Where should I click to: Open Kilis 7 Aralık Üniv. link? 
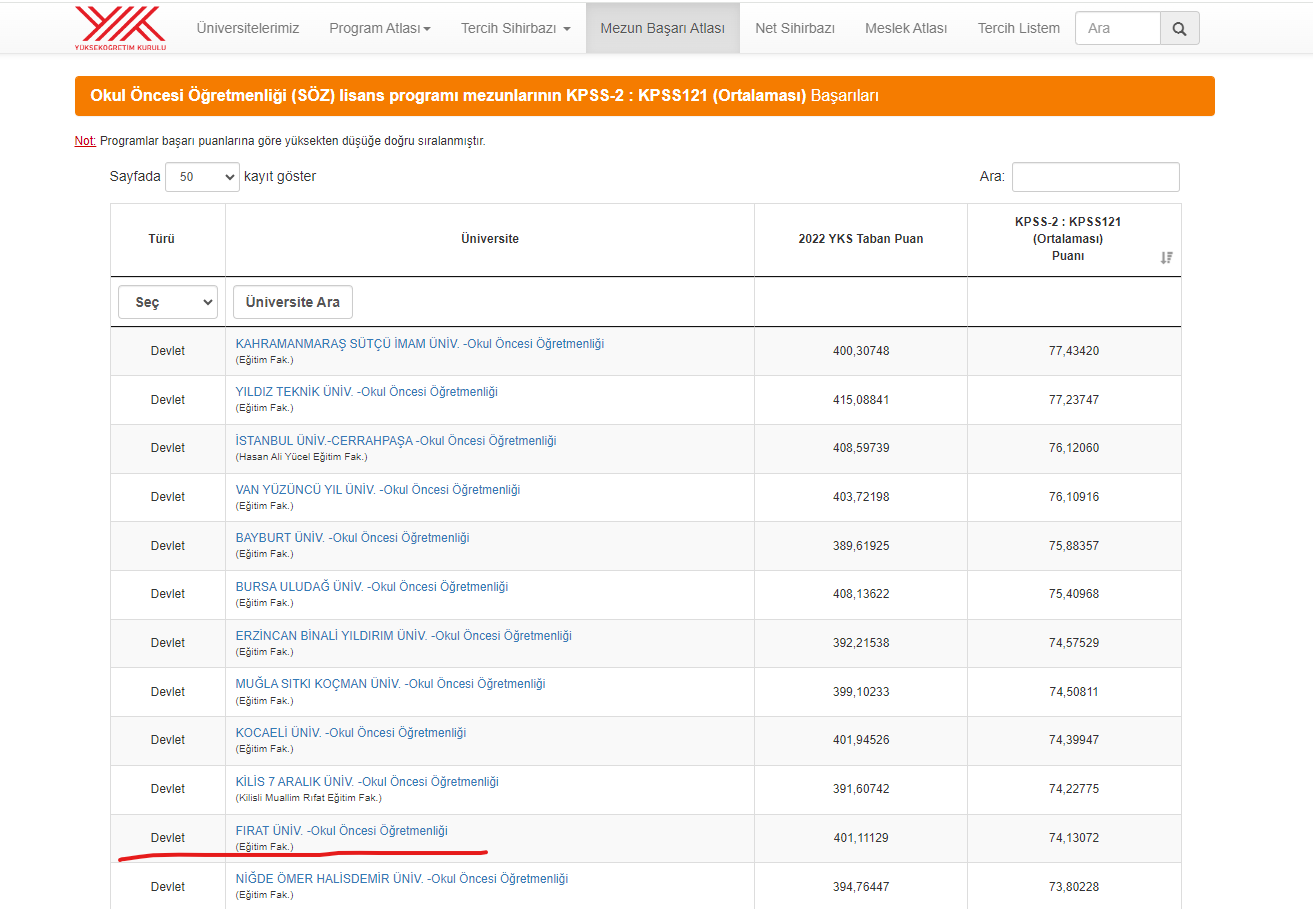point(368,782)
